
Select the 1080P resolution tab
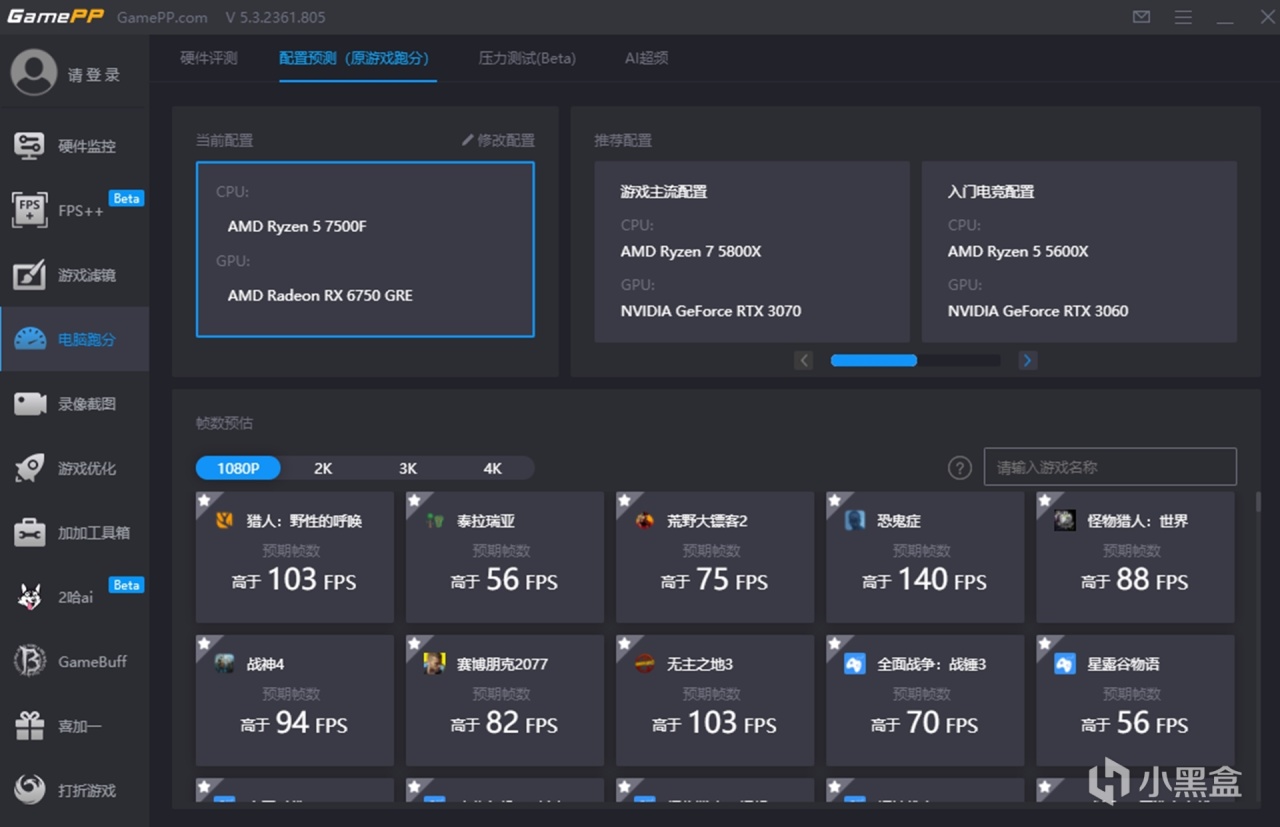tap(238, 468)
